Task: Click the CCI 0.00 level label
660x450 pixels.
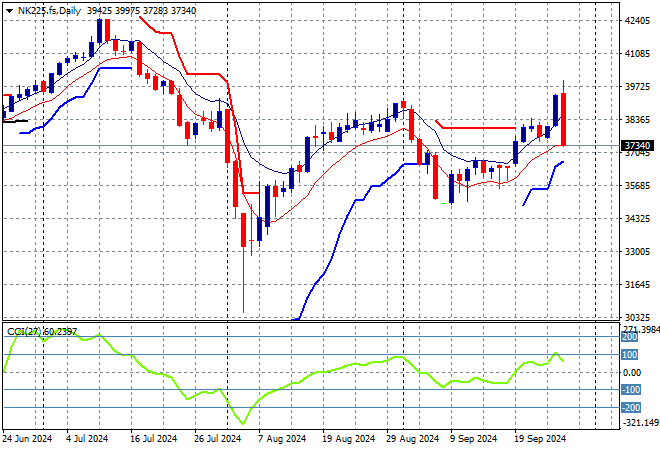Action: [x=632, y=373]
